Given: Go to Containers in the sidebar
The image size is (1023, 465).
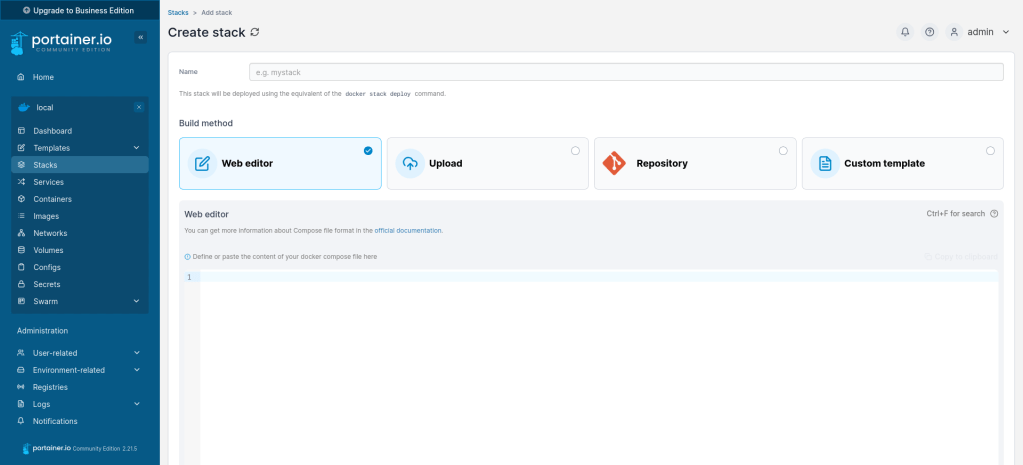Looking at the screenshot, I should click(x=52, y=199).
